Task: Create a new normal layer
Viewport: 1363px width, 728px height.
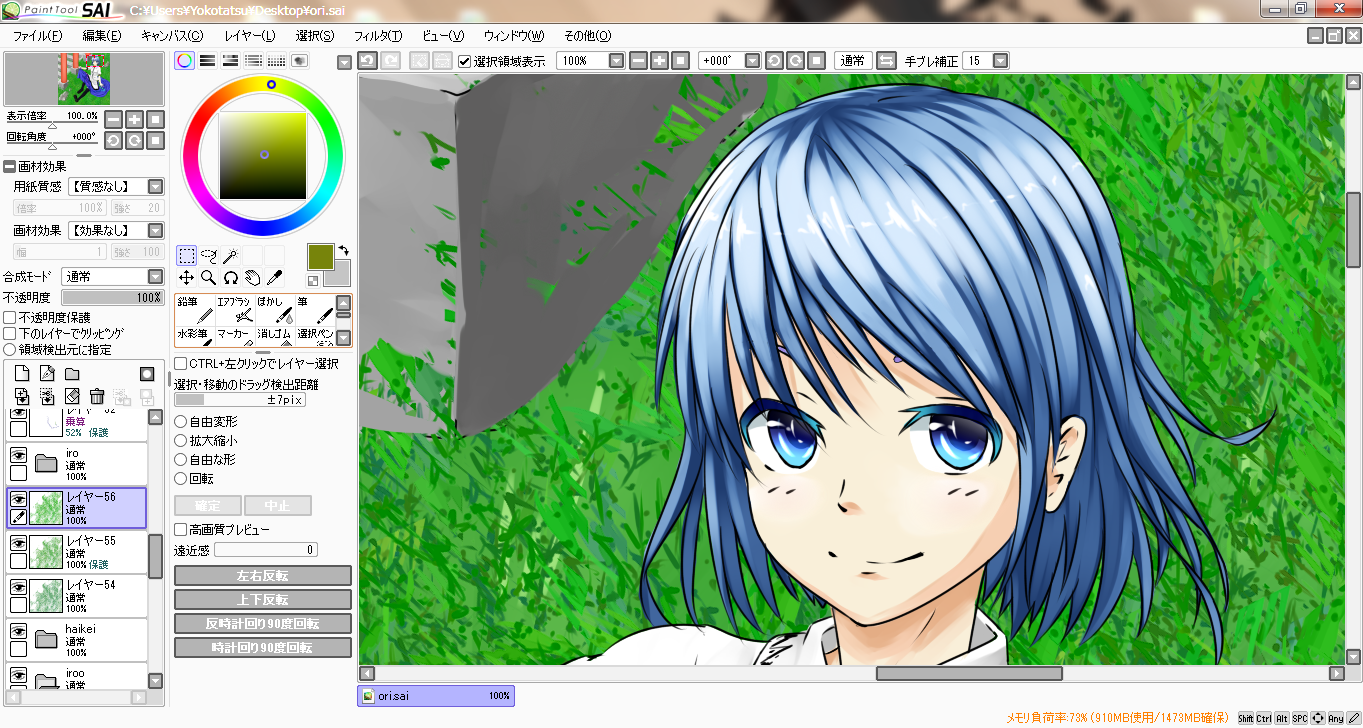Action: [x=22, y=373]
